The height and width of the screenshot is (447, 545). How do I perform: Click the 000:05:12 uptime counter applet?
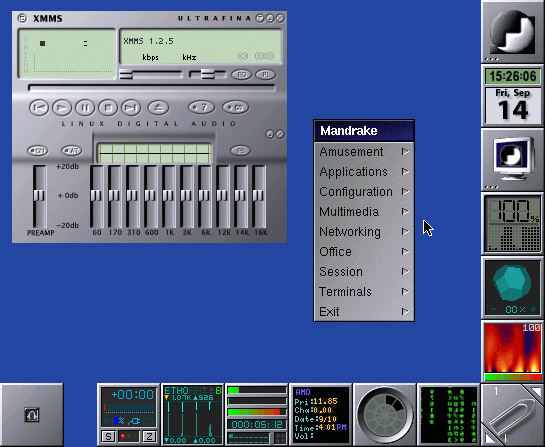257,424
